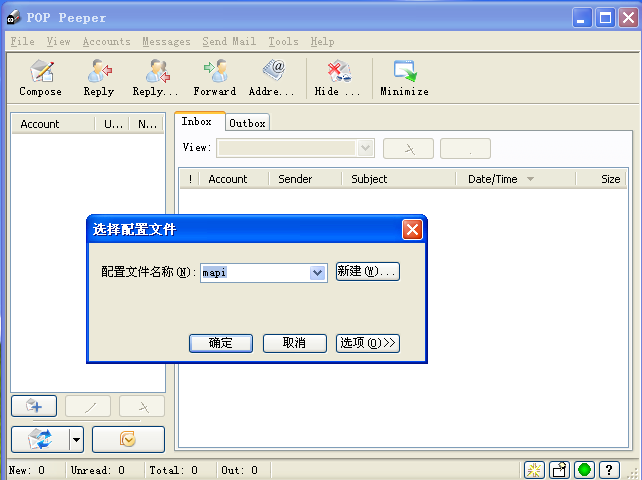Click the add account button icon

33,406
